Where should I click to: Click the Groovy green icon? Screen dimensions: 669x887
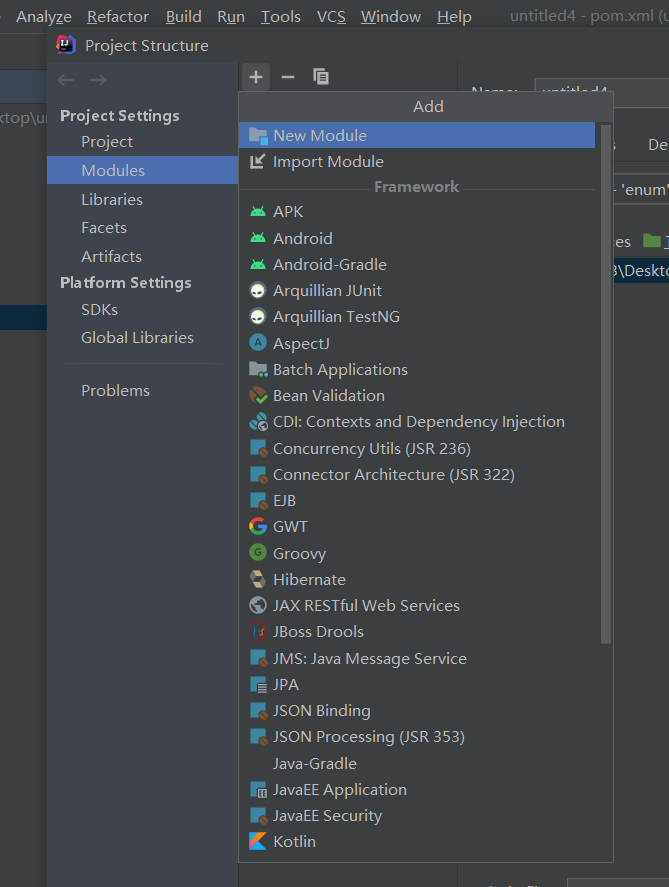tap(258, 552)
